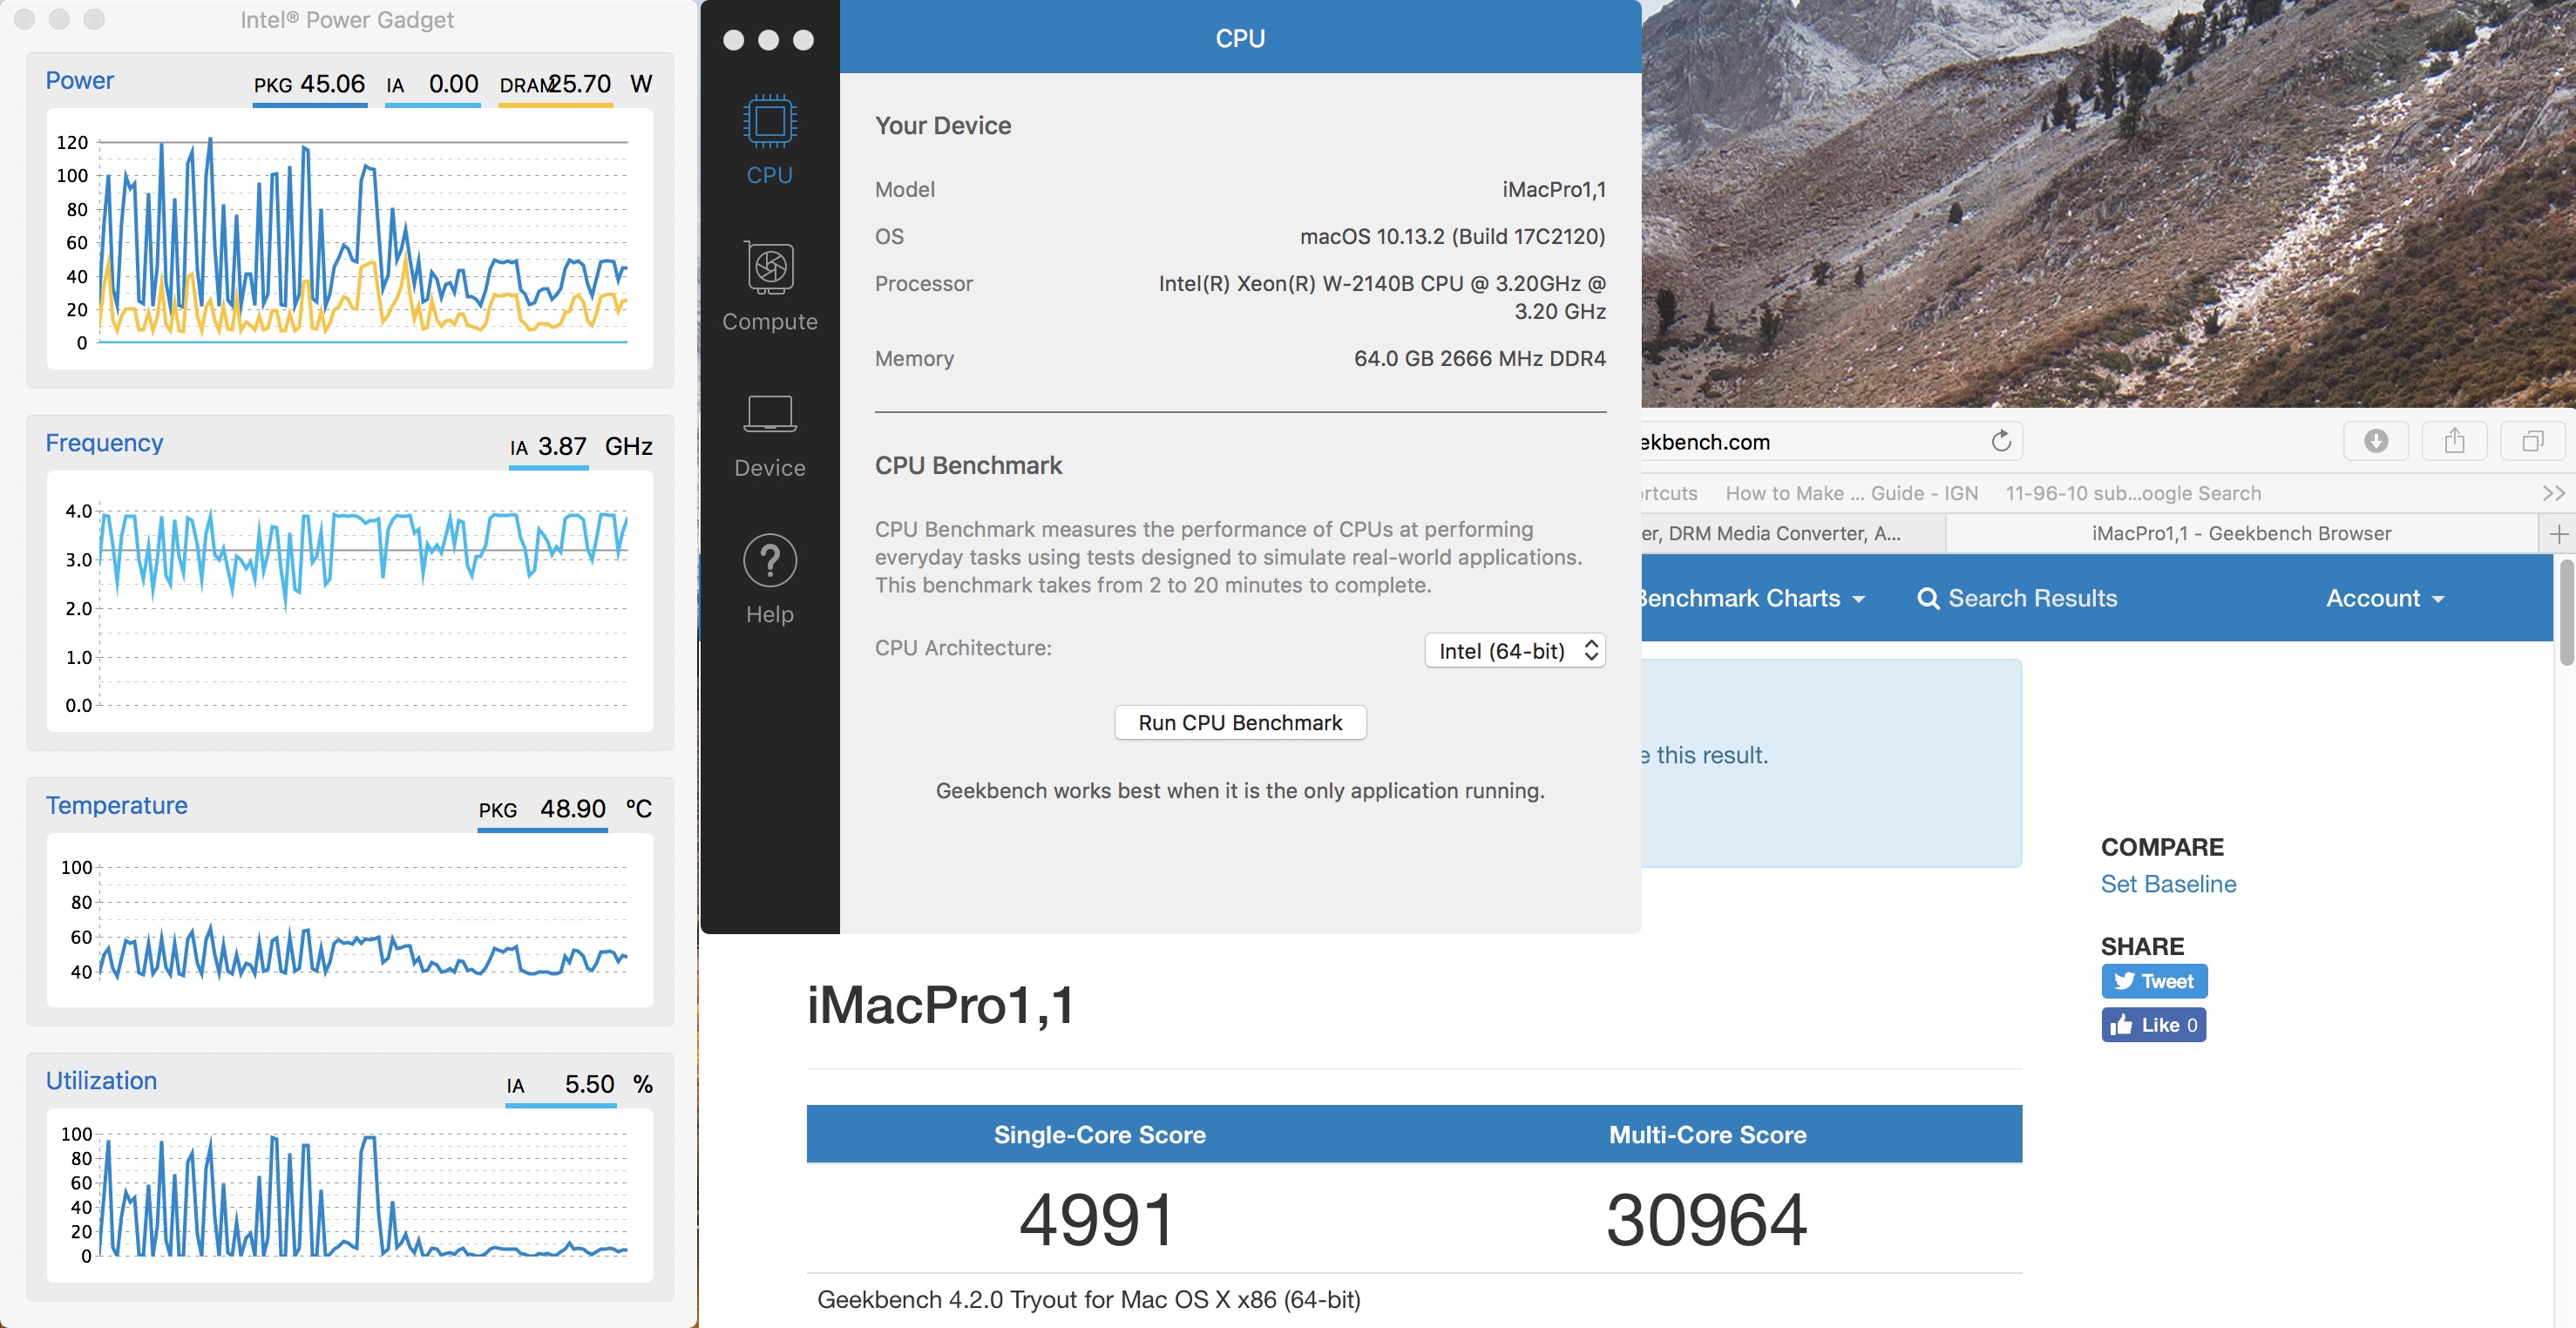
Task: Go to Search Results on Geekbench site
Action: click(2032, 598)
